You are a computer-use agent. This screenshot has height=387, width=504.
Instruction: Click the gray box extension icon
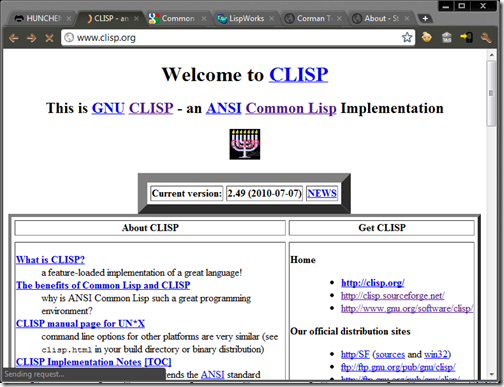pyautogui.click(x=447, y=37)
